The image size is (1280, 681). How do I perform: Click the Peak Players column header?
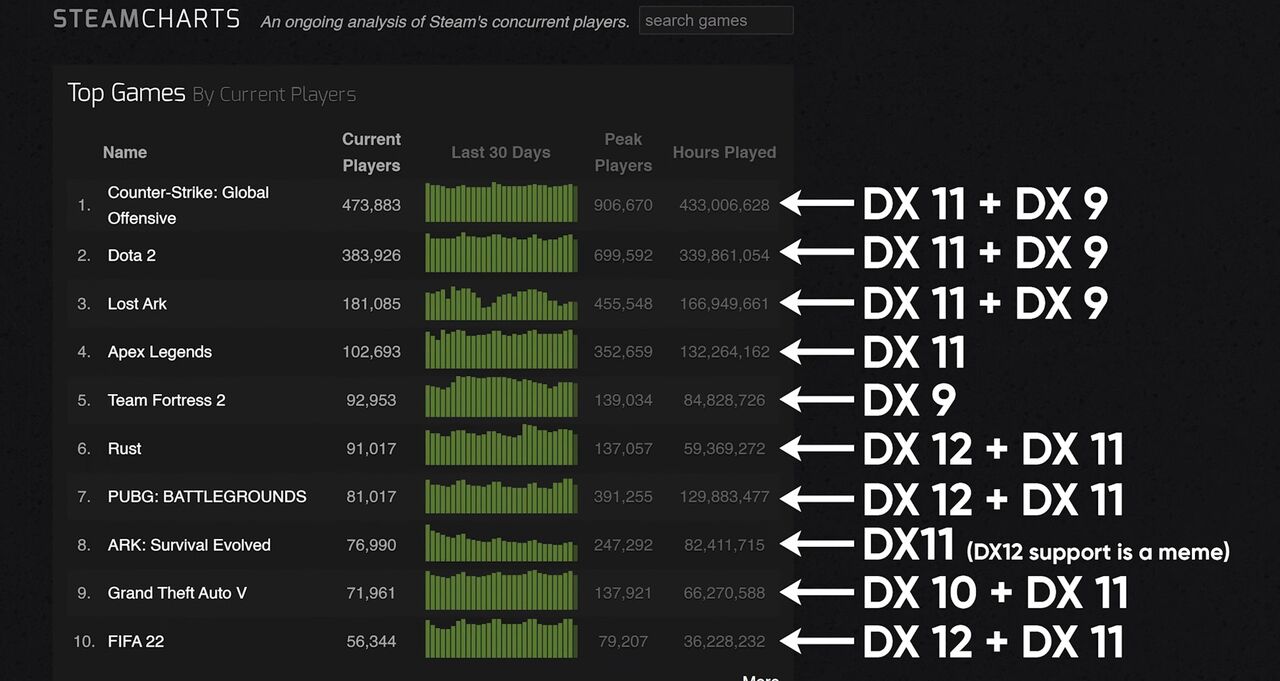(623, 152)
